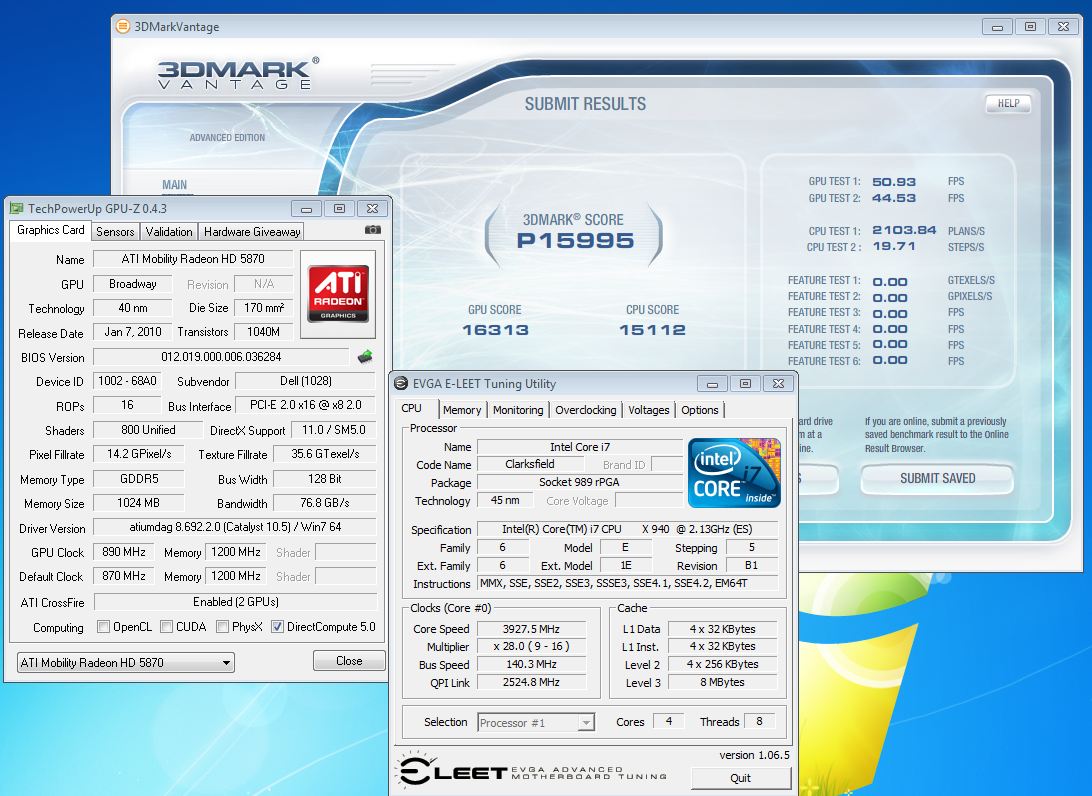1092x796 pixels.
Task: Toggle the DirectCompute 5.0 checkbox
Action: click(x=277, y=627)
